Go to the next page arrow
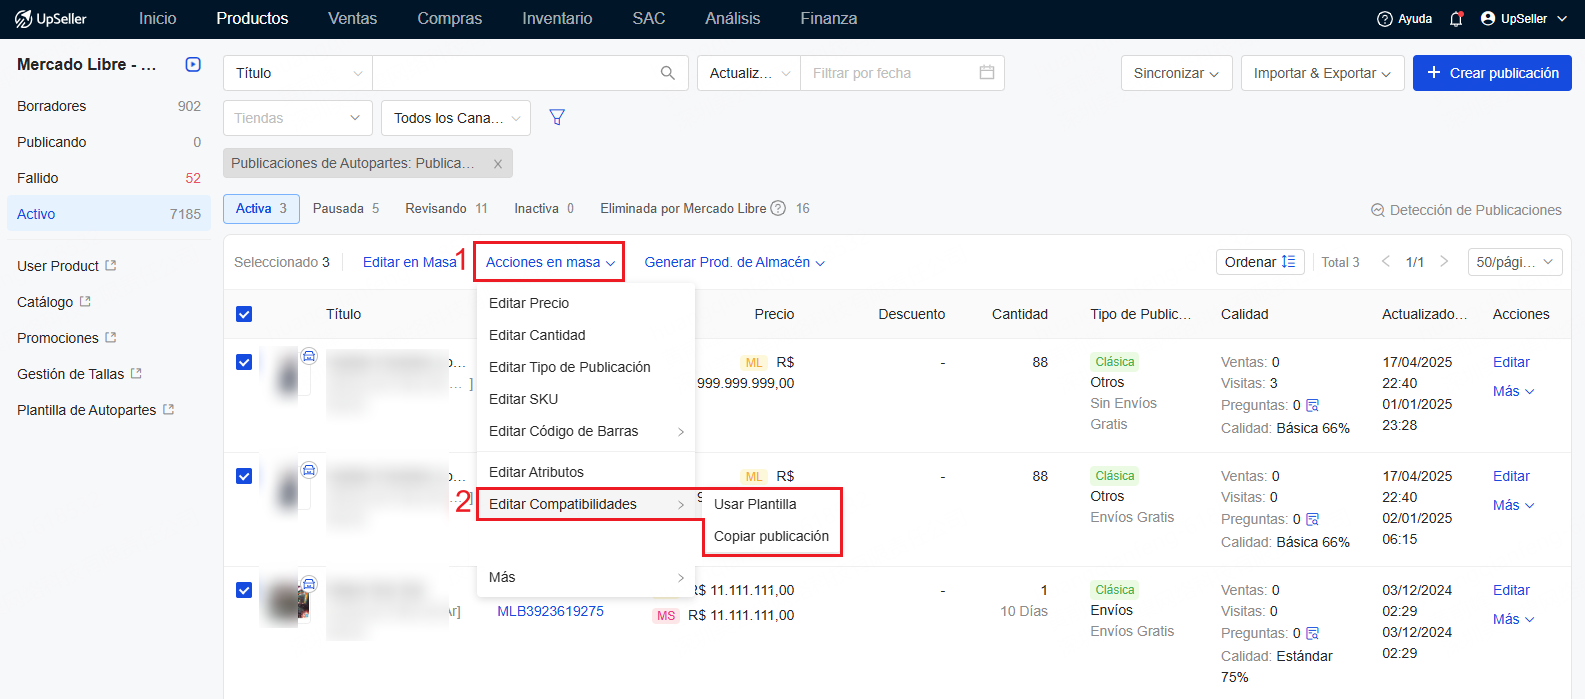This screenshot has width=1585, height=699. (1444, 262)
